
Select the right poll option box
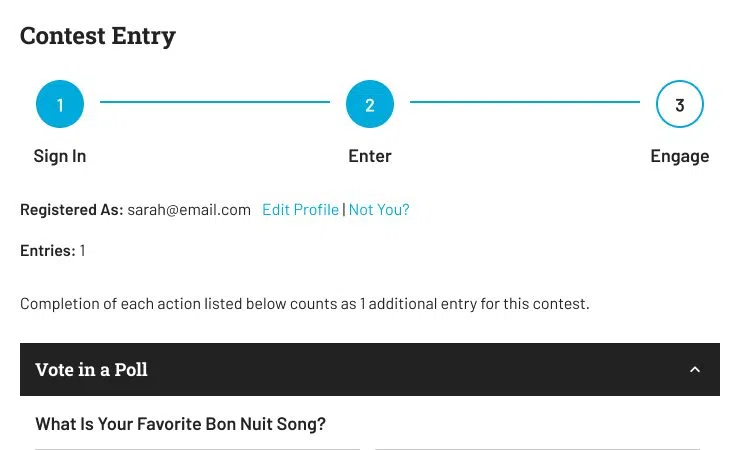(x=537, y=448)
